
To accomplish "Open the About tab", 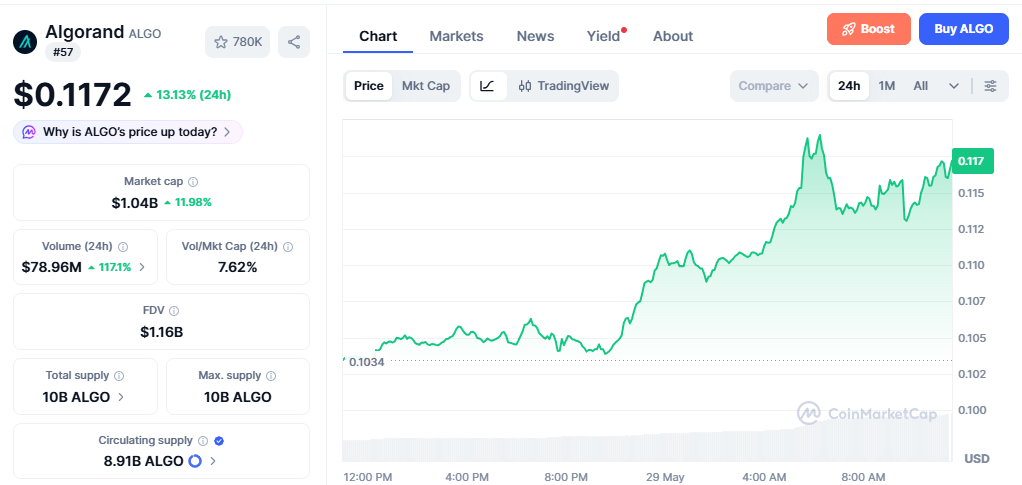I will coord(673,37).
